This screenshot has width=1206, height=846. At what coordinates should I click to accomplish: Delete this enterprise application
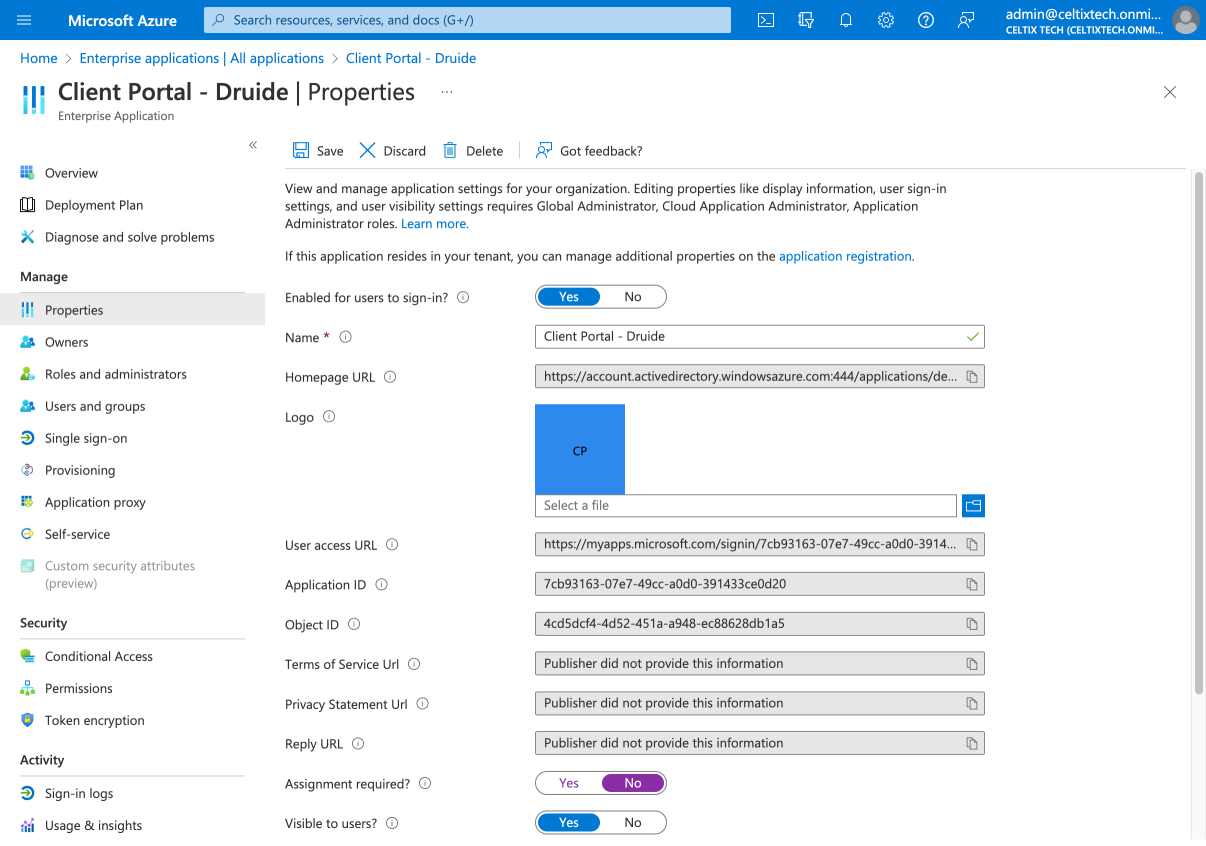(x=473, y=151)
